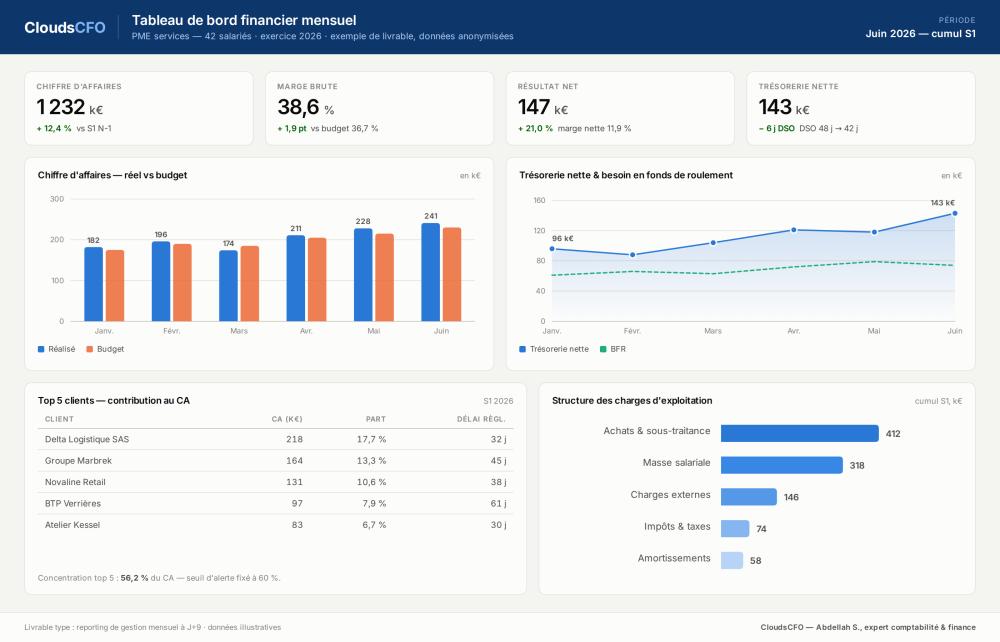Click the Trésorerie nette legend marker
1000x642 pixels.
(x=522, y=349)
